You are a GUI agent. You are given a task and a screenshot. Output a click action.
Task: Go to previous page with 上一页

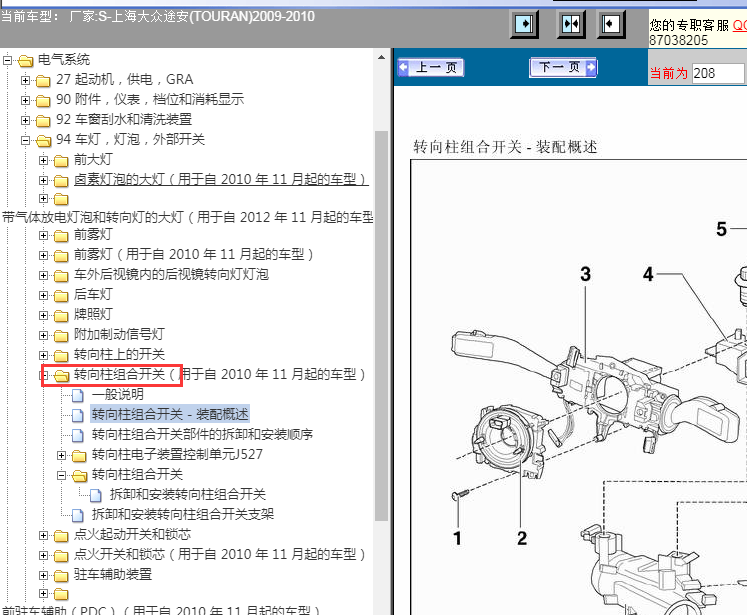click(x=431, y=68)
